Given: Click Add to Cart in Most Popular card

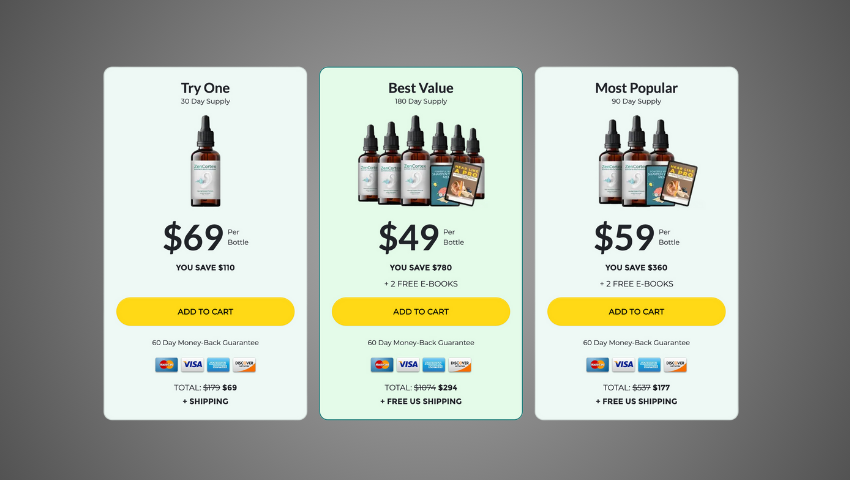Looking at the screenshot, I should point(636,311).
